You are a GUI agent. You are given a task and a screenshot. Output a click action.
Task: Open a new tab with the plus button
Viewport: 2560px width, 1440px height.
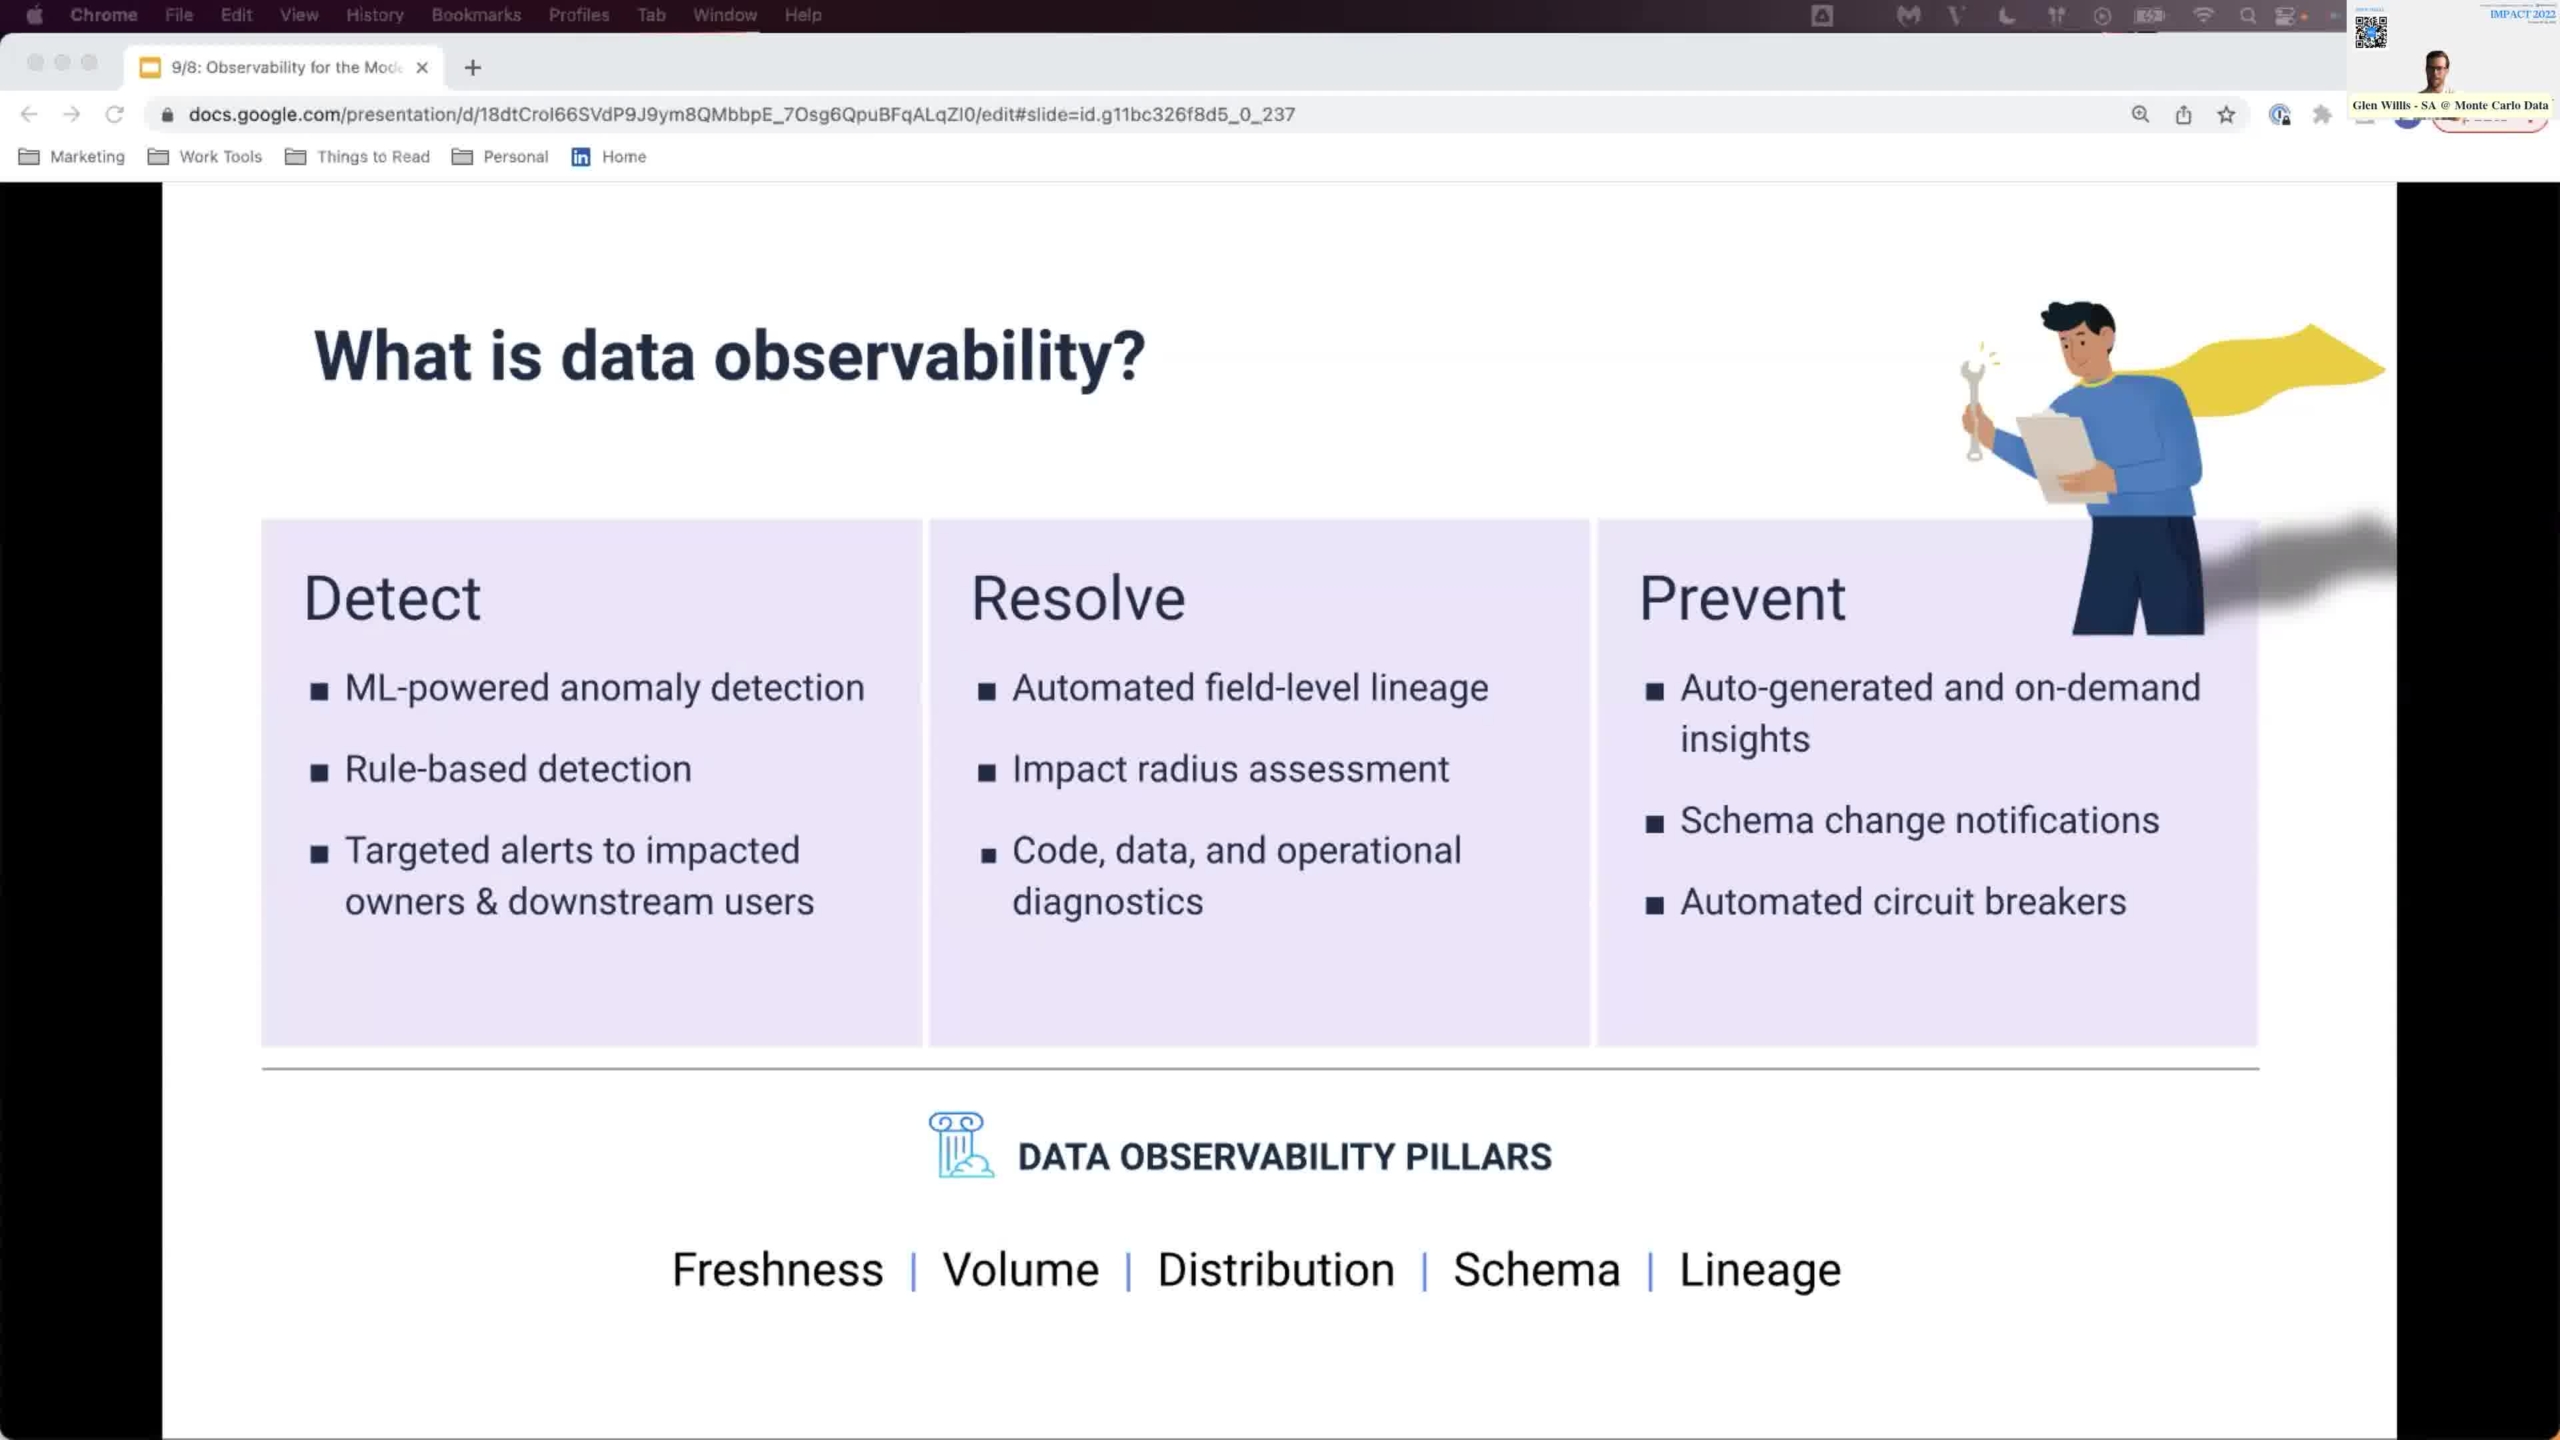[473, 67]
